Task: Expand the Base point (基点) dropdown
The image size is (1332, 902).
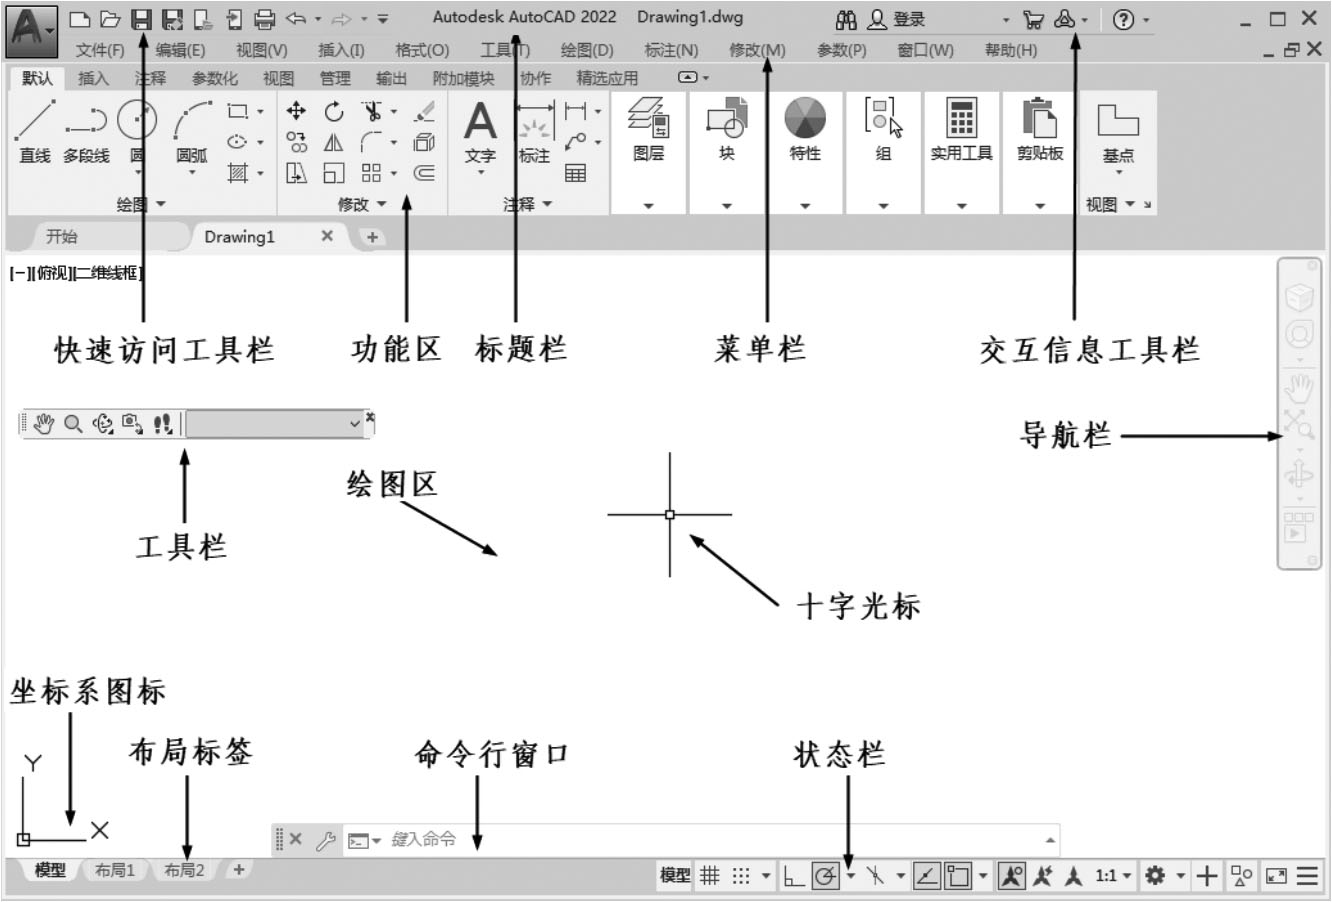Action: coord(1118,172)
